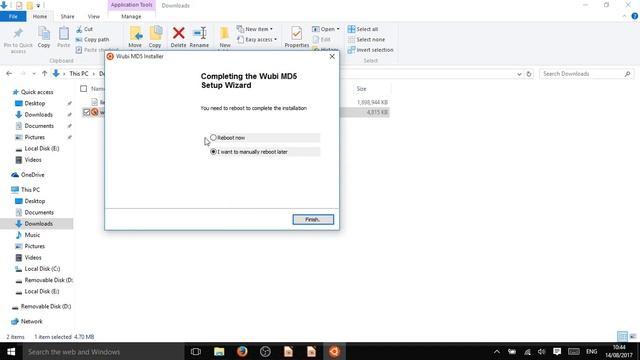
Task: Open the Windows Start menu
Action: [x=11, y=351]
